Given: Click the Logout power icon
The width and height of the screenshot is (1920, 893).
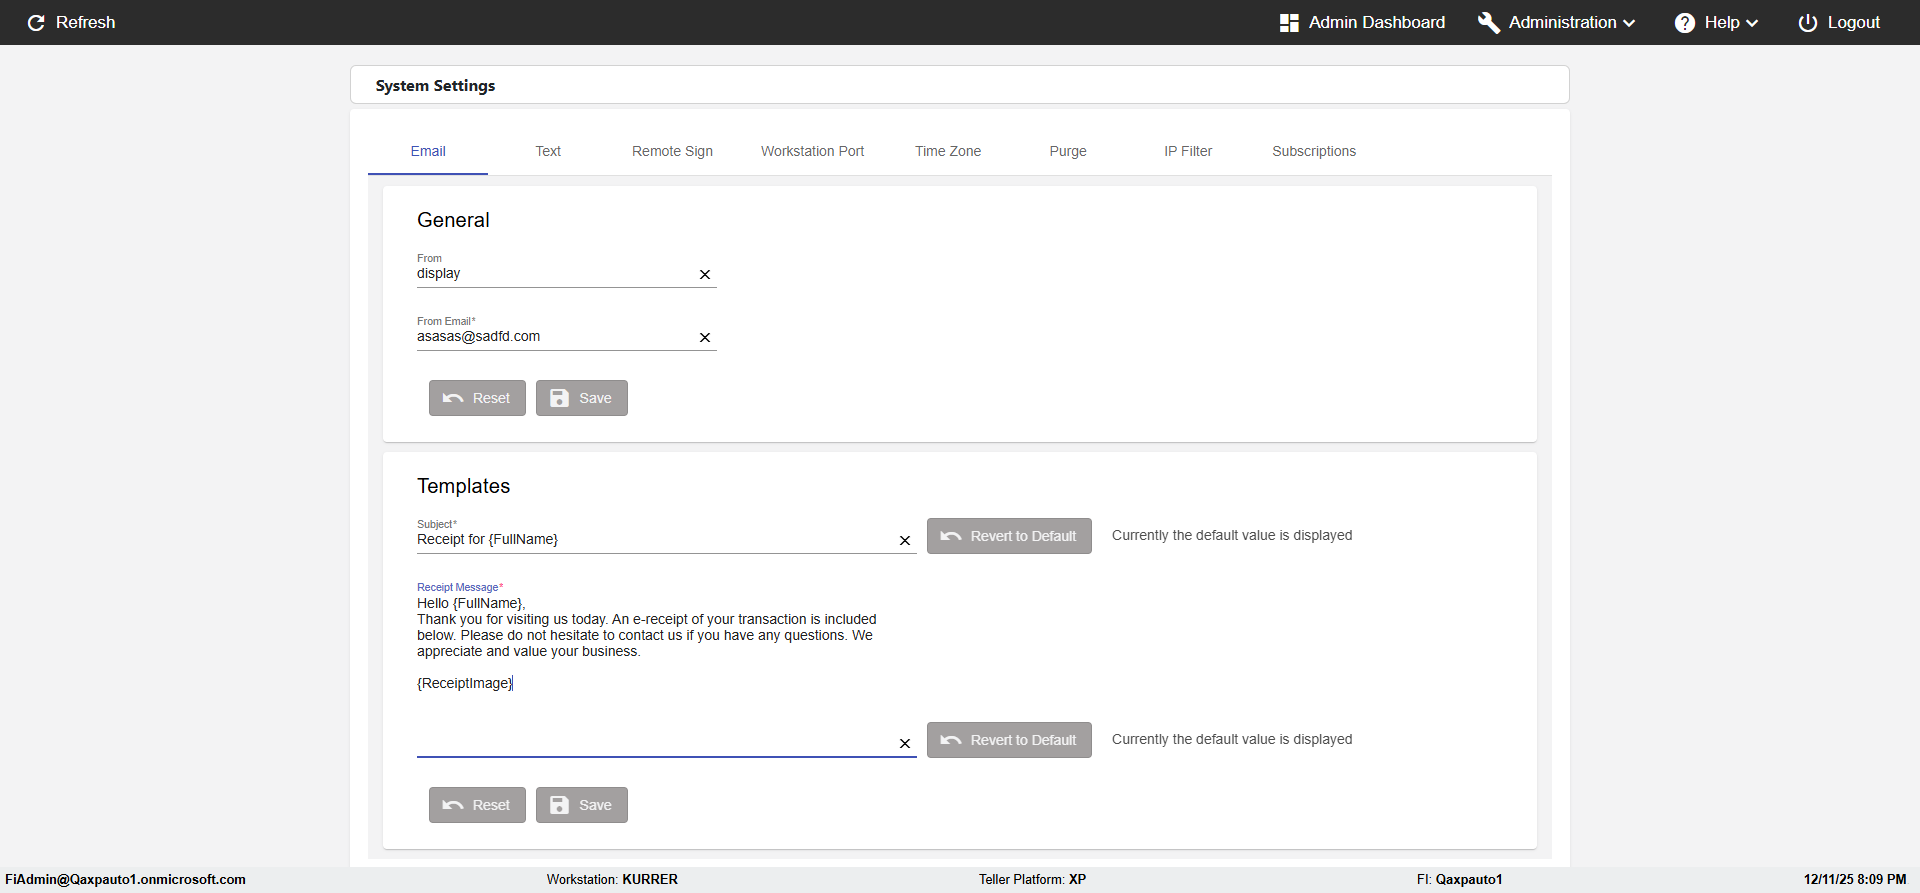Looking at the screenshot, I should tap(1808, 22).
